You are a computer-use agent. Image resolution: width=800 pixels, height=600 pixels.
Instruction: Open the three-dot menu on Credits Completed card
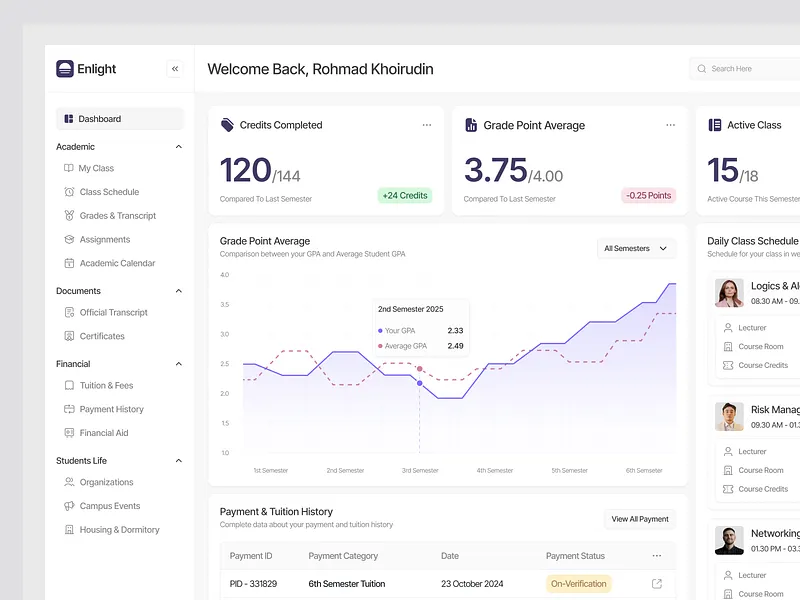coord(427,124)
